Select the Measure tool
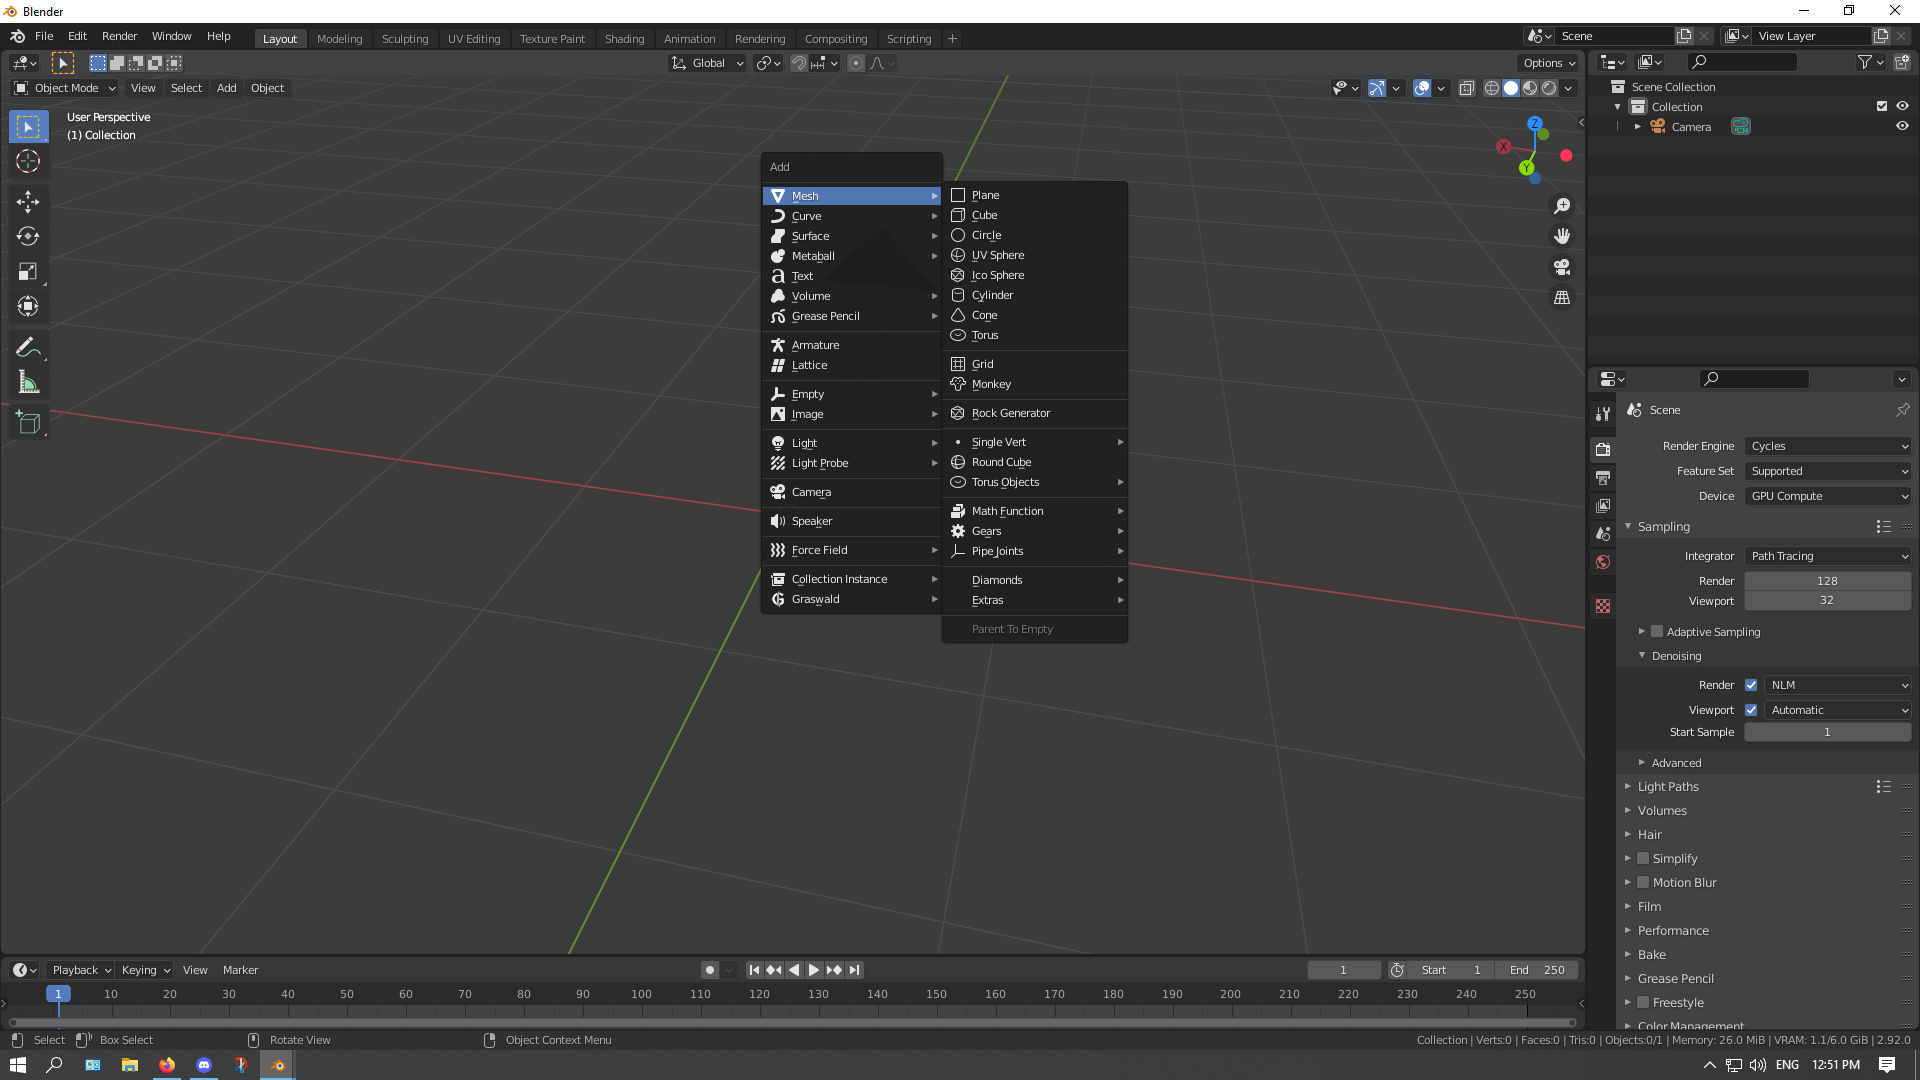This screenshot has width=1920, height=1080. (x=28, y=381)
